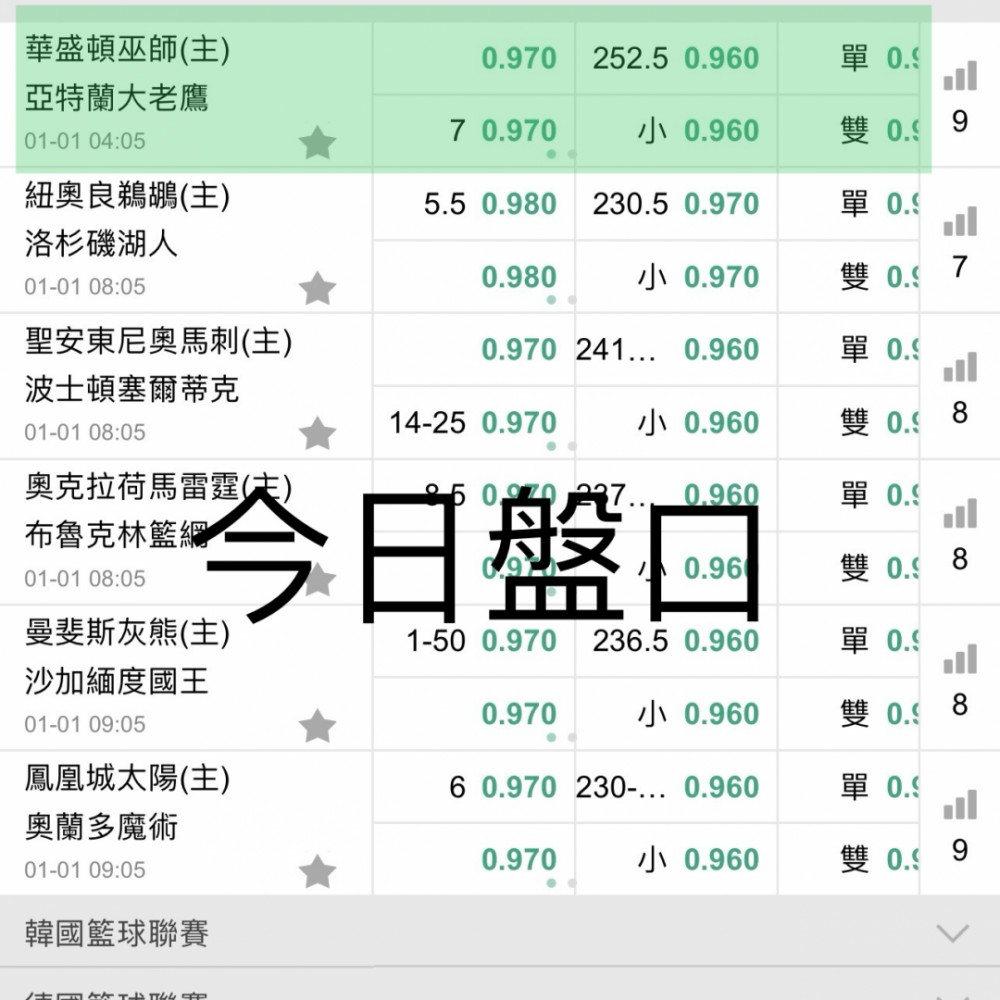The image size is (1000, 1000).
Task: Select 小 0.960 for 華盛頓巫師 game
Action: tap(676, 131)
